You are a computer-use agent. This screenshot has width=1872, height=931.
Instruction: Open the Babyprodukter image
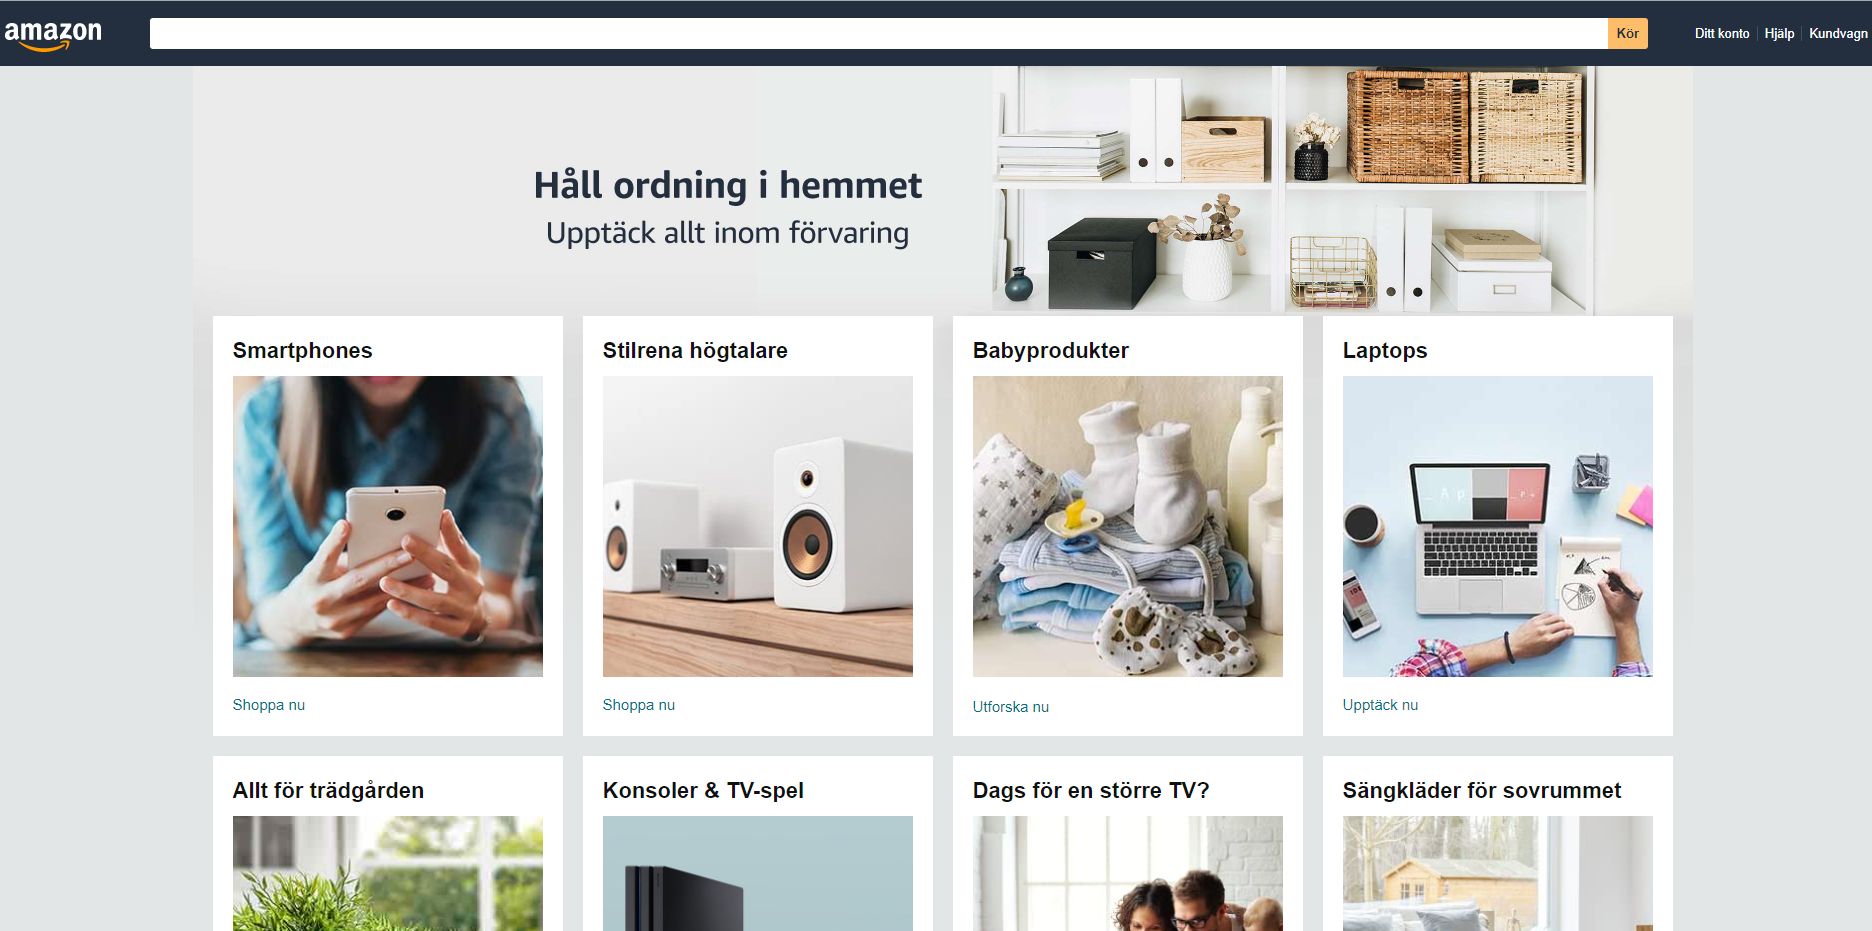1128,526
